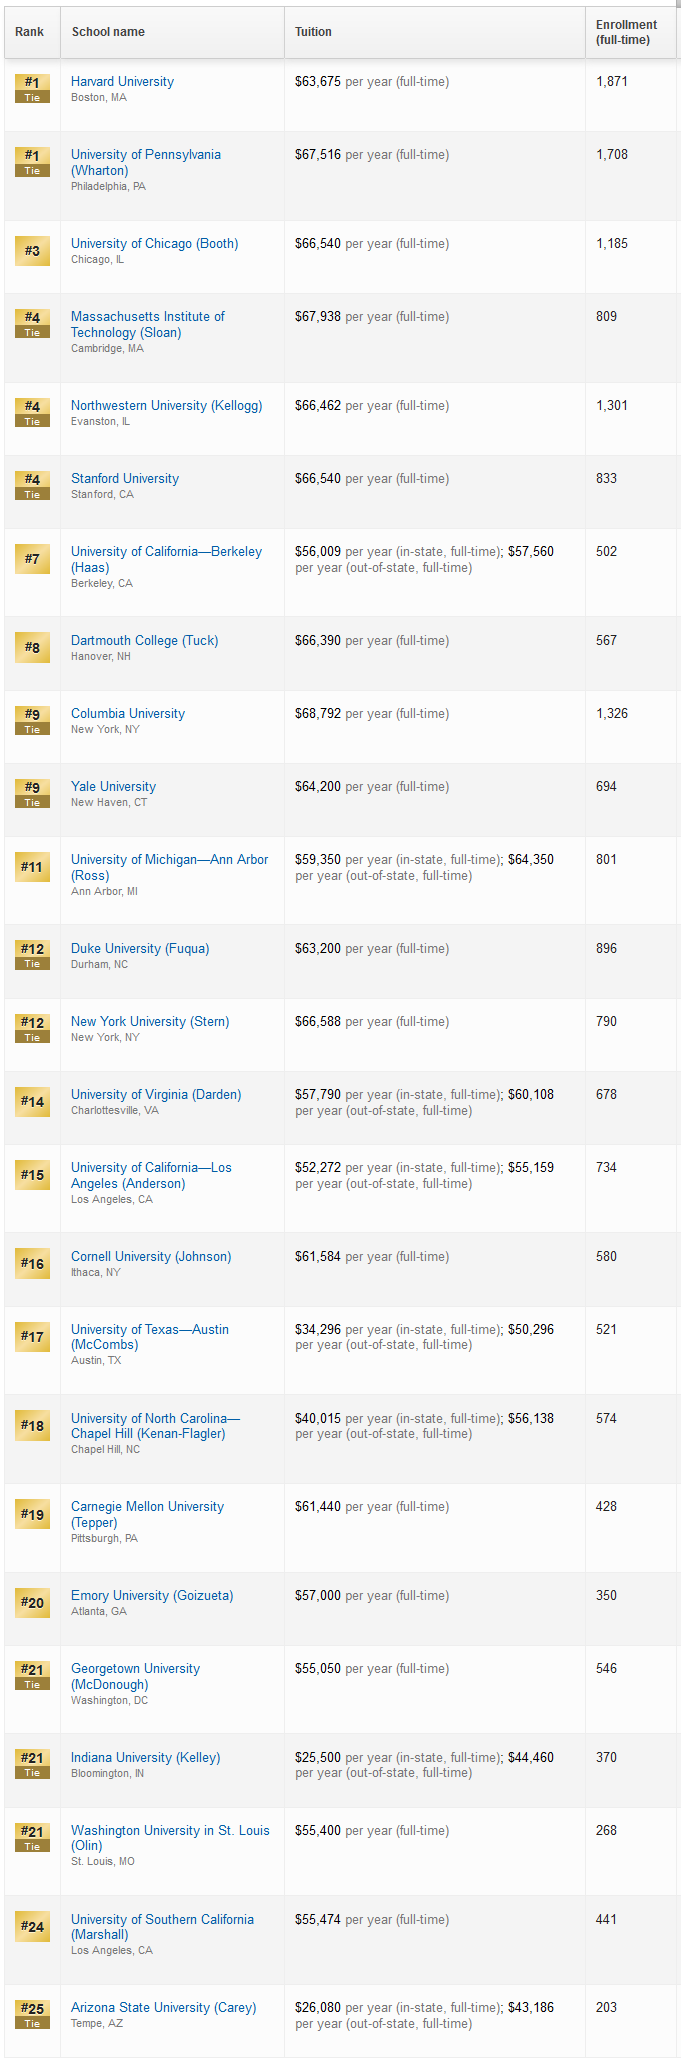The height and width of the screenshot is (2063, 681).
Task: Open the Columbia University link
Action: pos(128,713)
